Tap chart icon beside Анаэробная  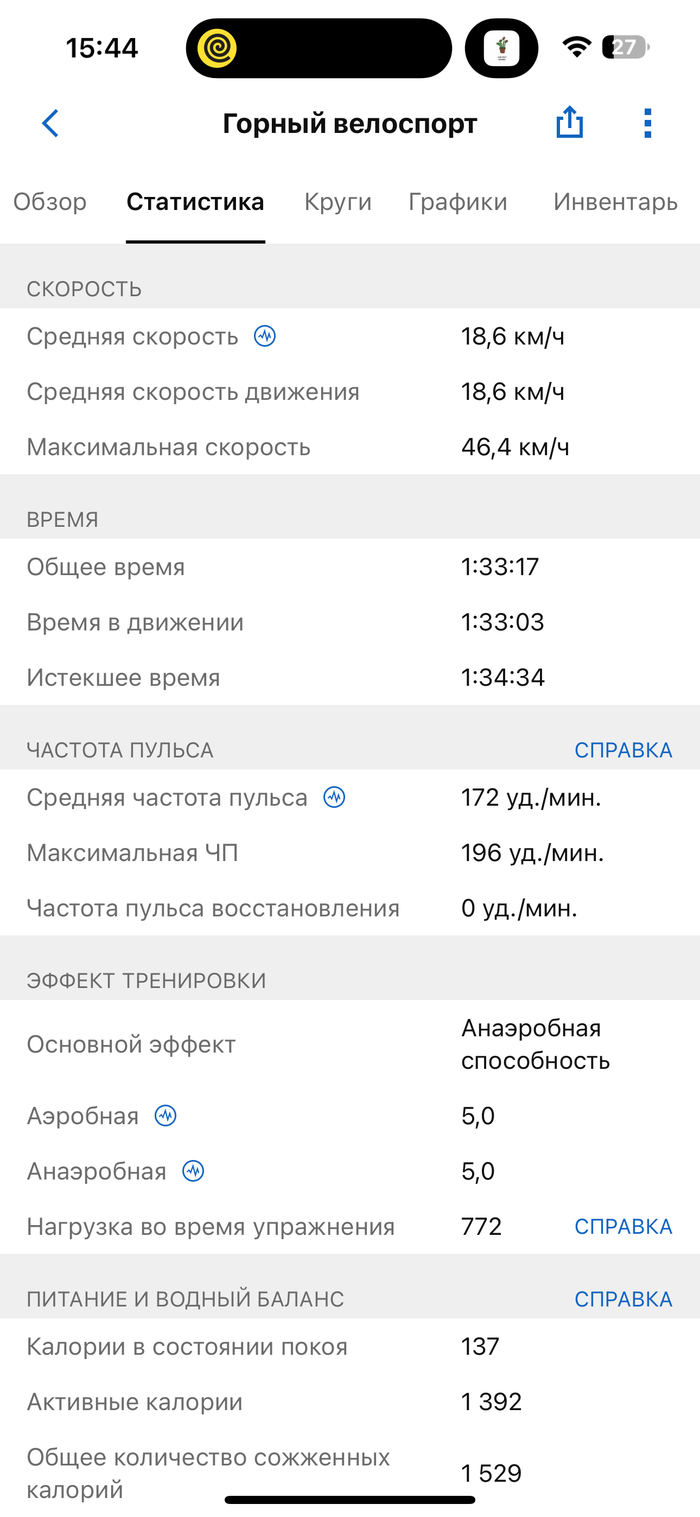click(193, 1172)
